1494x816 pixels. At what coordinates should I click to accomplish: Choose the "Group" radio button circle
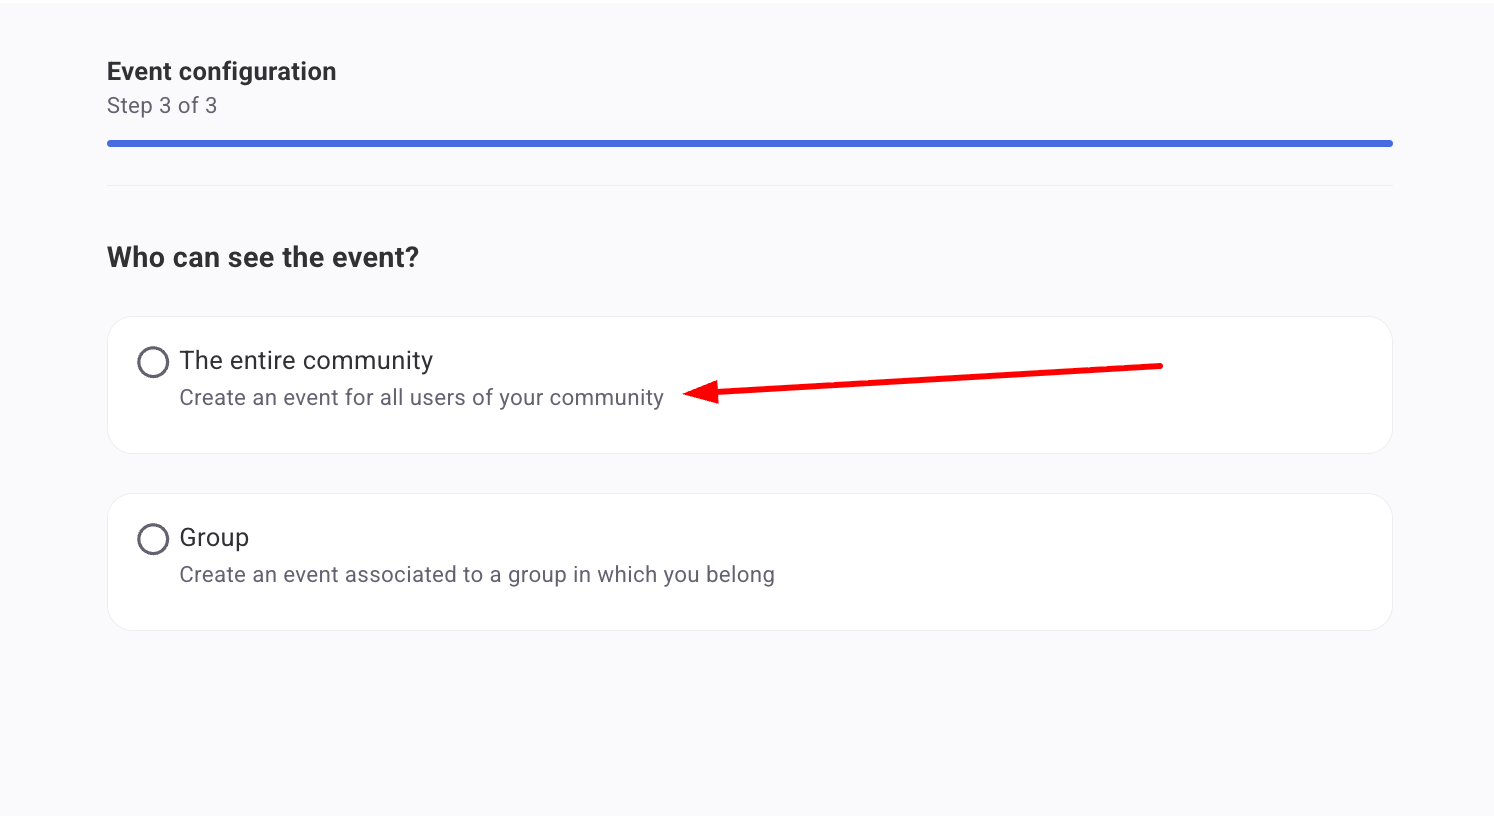click(153, 539)
